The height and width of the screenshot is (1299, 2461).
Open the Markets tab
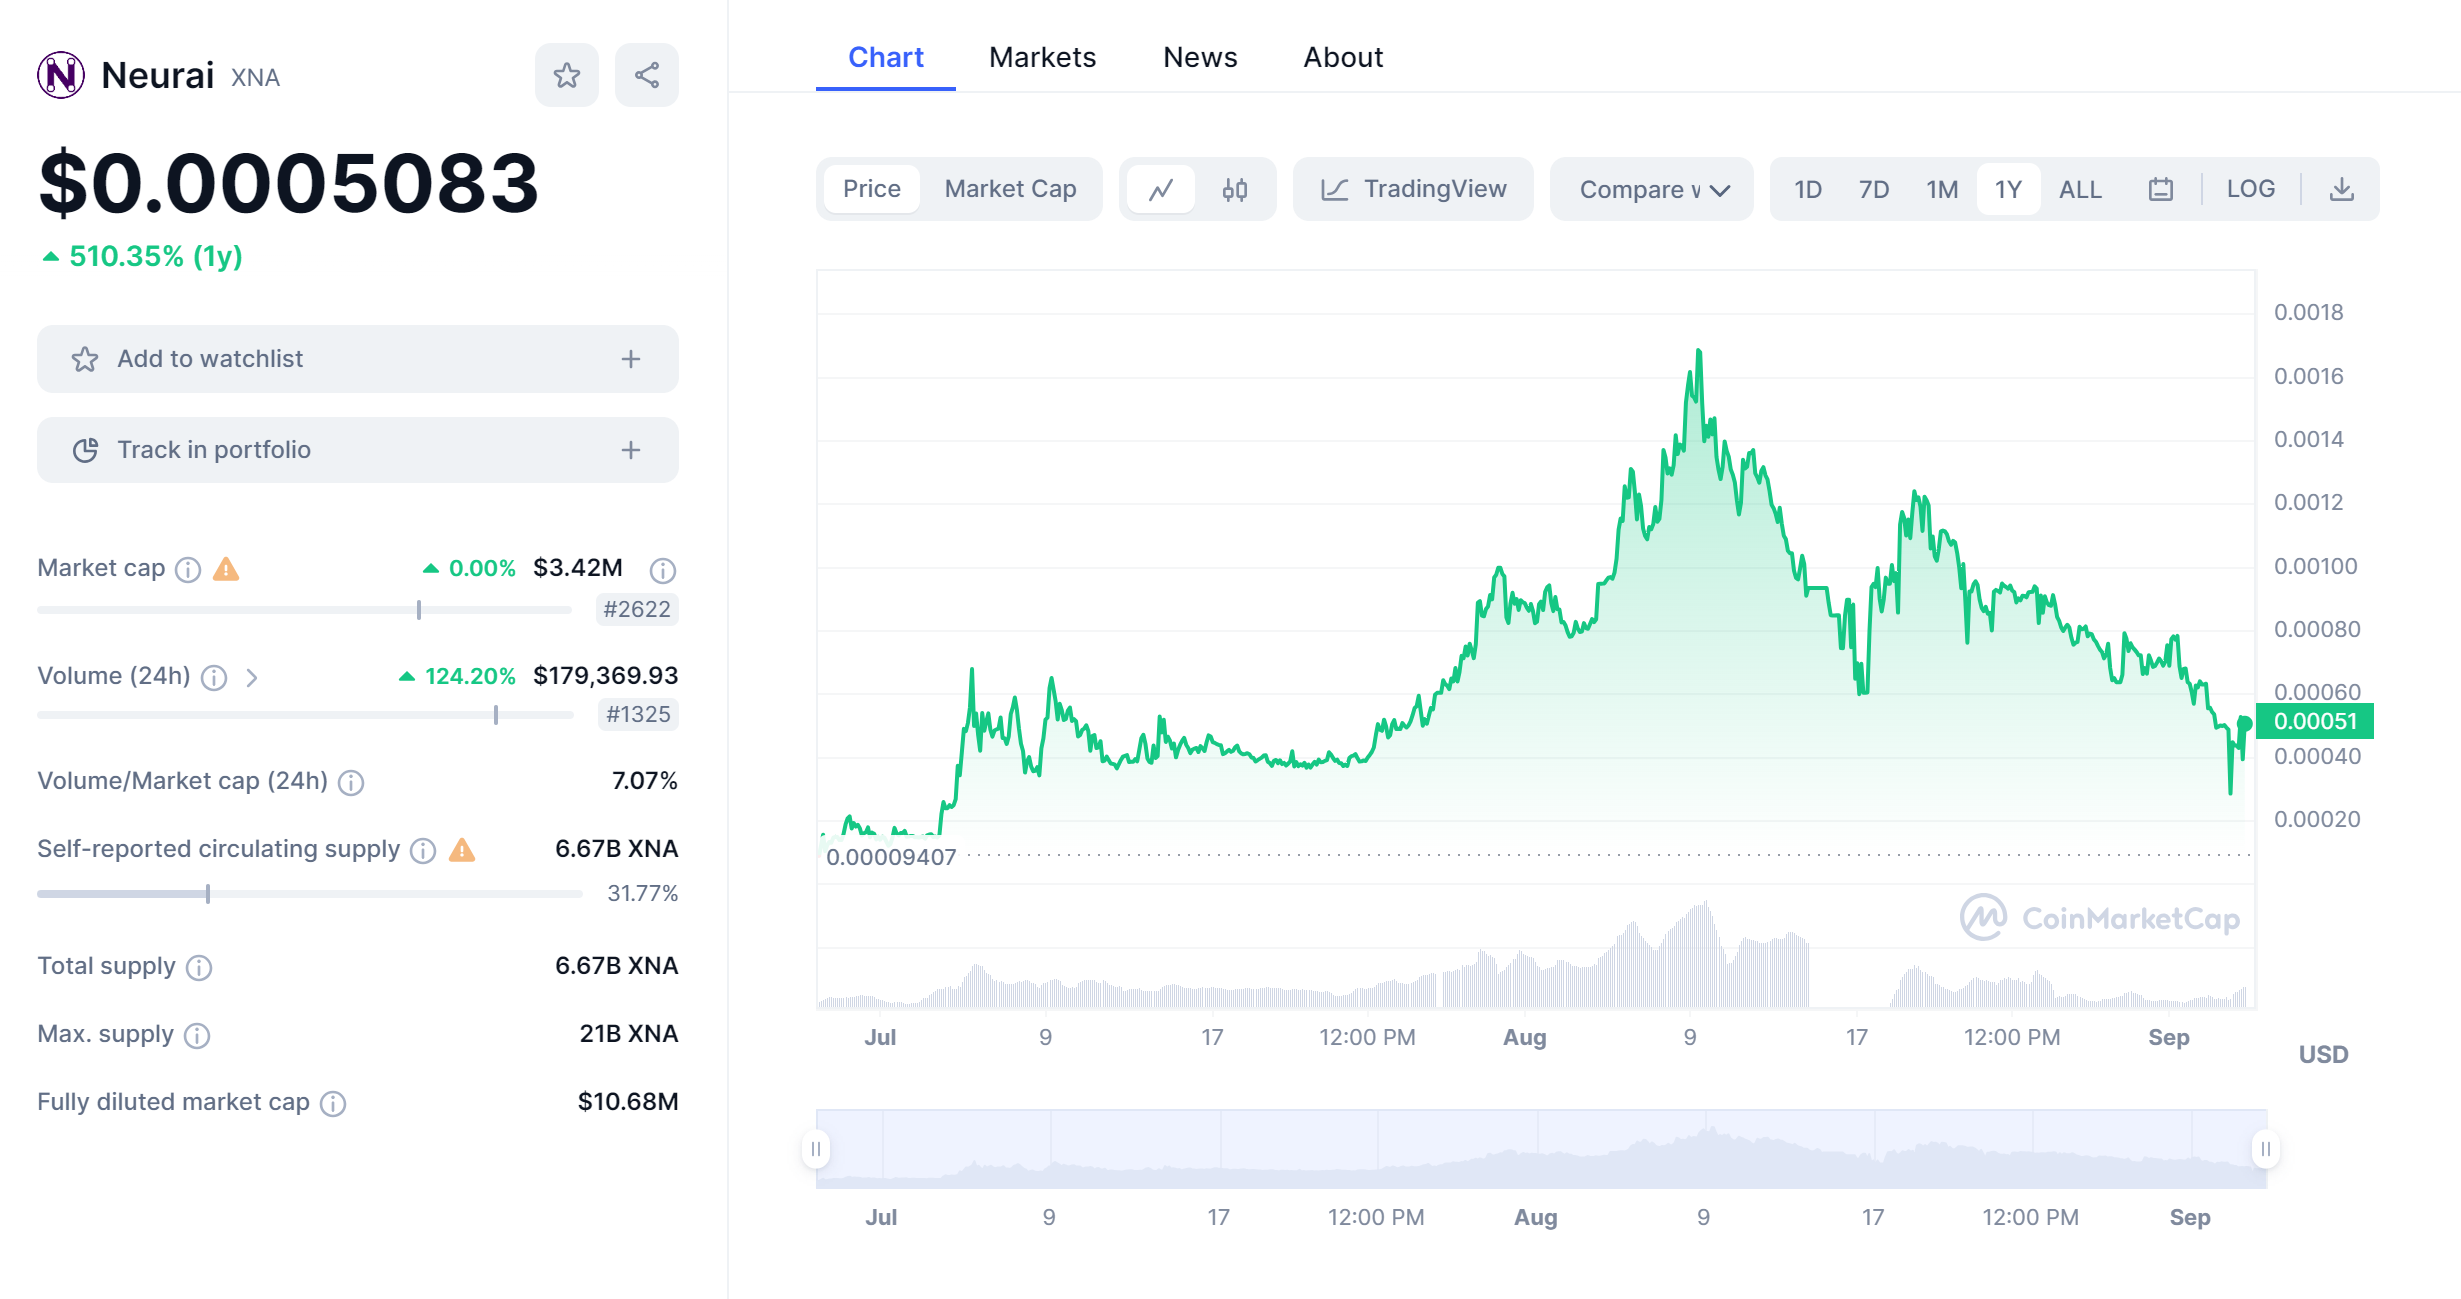[x=1042, y=57]
